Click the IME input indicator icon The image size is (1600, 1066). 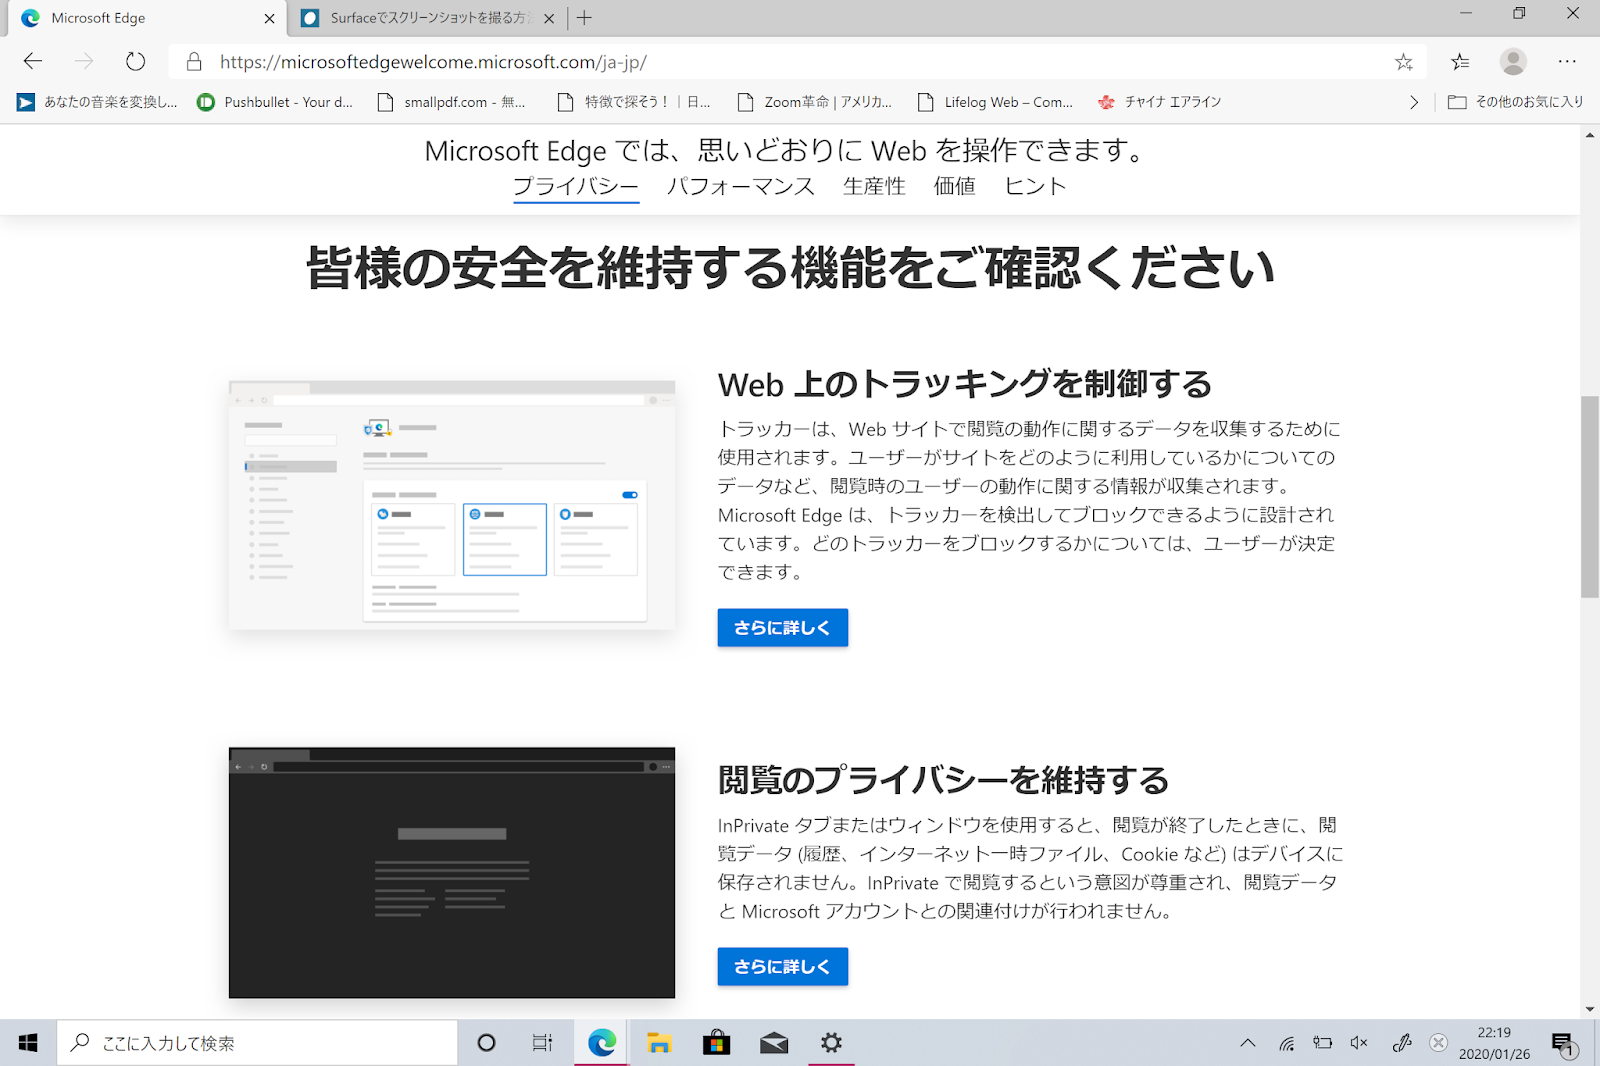(x=1438, y=1043)
